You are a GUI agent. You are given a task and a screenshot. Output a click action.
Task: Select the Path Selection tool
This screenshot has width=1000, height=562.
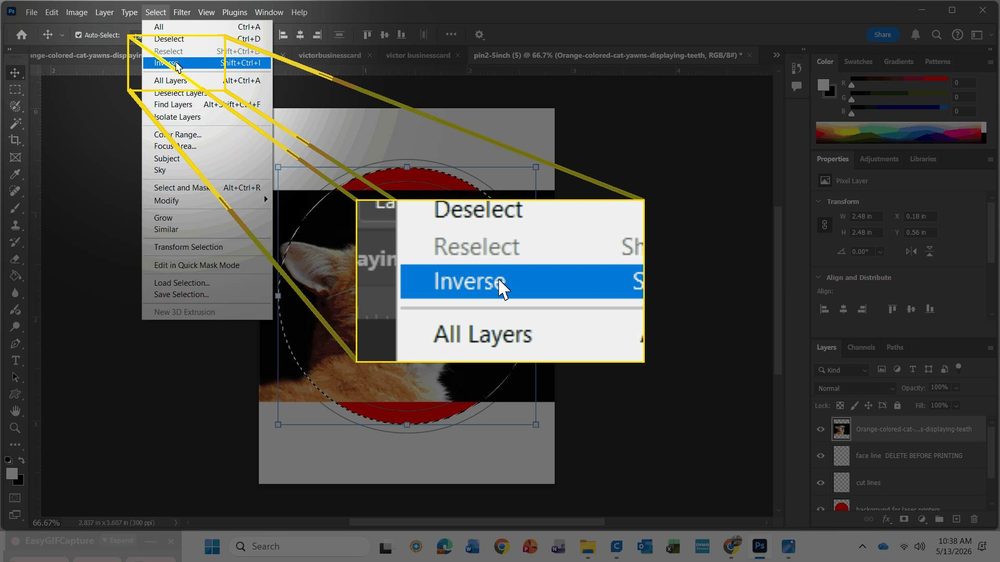15,378
